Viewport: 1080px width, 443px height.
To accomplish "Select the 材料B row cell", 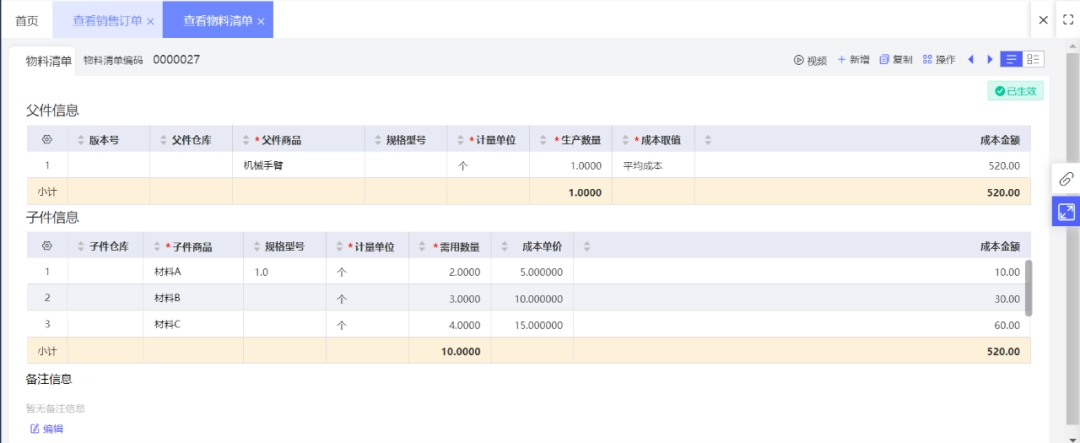I will [x=194, y=298].
